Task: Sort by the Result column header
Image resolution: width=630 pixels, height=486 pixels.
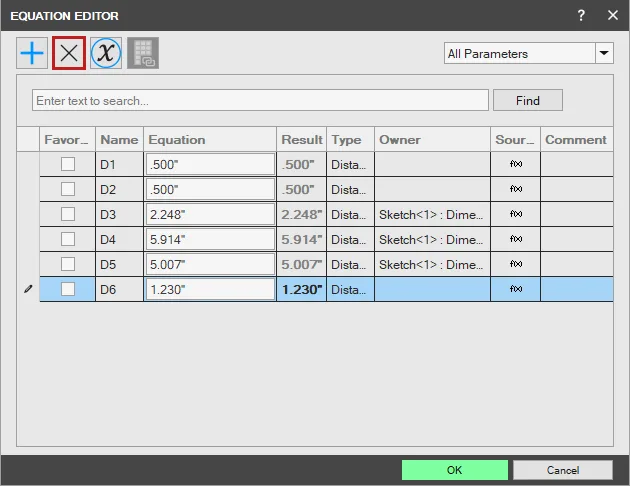Action: coord(302,139)
